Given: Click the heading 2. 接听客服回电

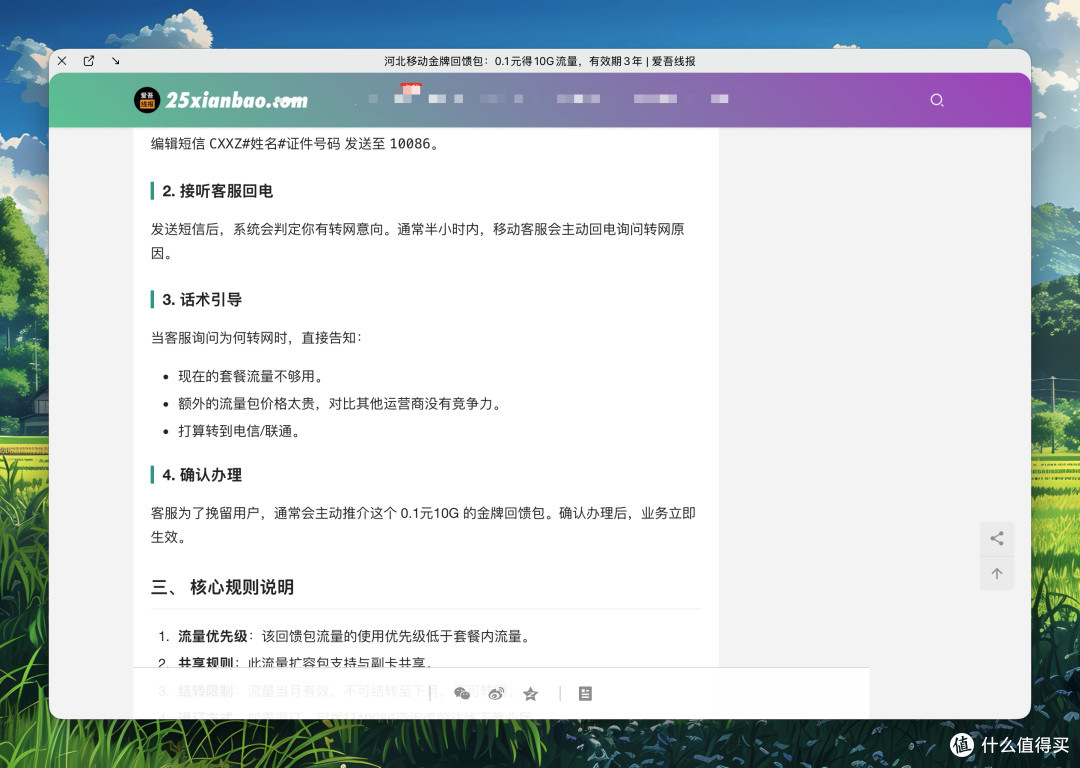Looking at the screenshot, I should (x=218, y=191).
